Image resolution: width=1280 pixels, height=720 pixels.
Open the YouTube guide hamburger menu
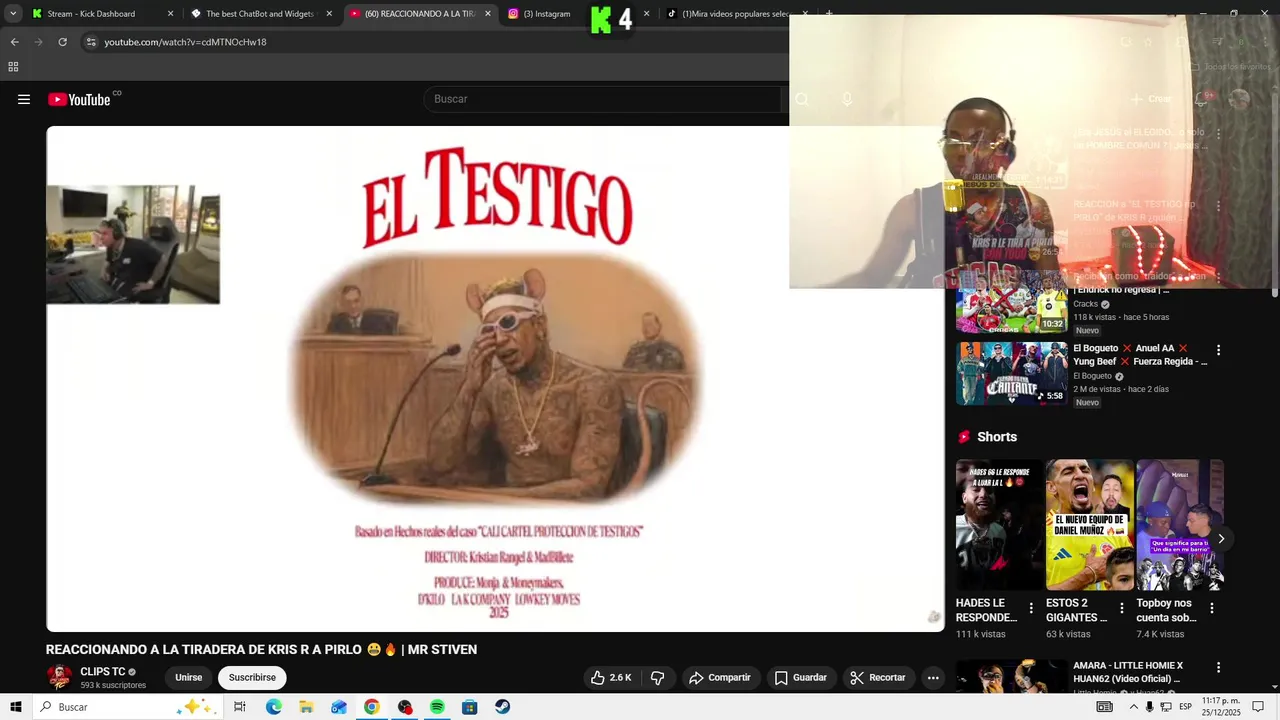point(24,99)
